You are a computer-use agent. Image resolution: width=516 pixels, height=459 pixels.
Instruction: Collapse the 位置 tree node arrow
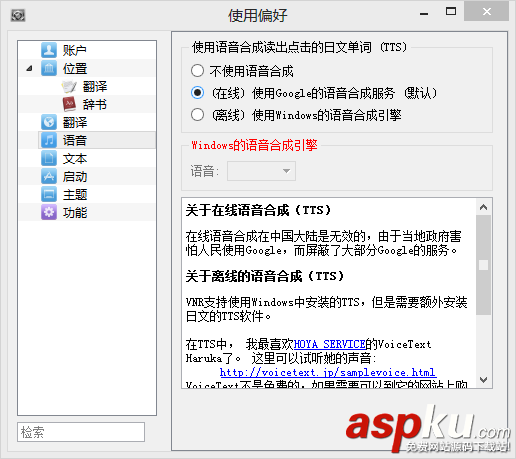tap(29, 69)
